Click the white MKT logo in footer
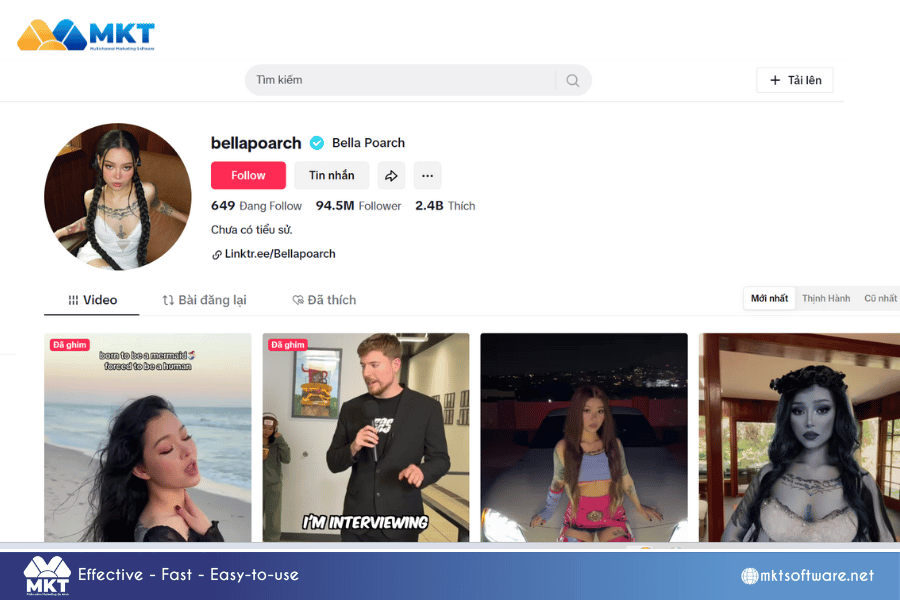 [47, 575]
